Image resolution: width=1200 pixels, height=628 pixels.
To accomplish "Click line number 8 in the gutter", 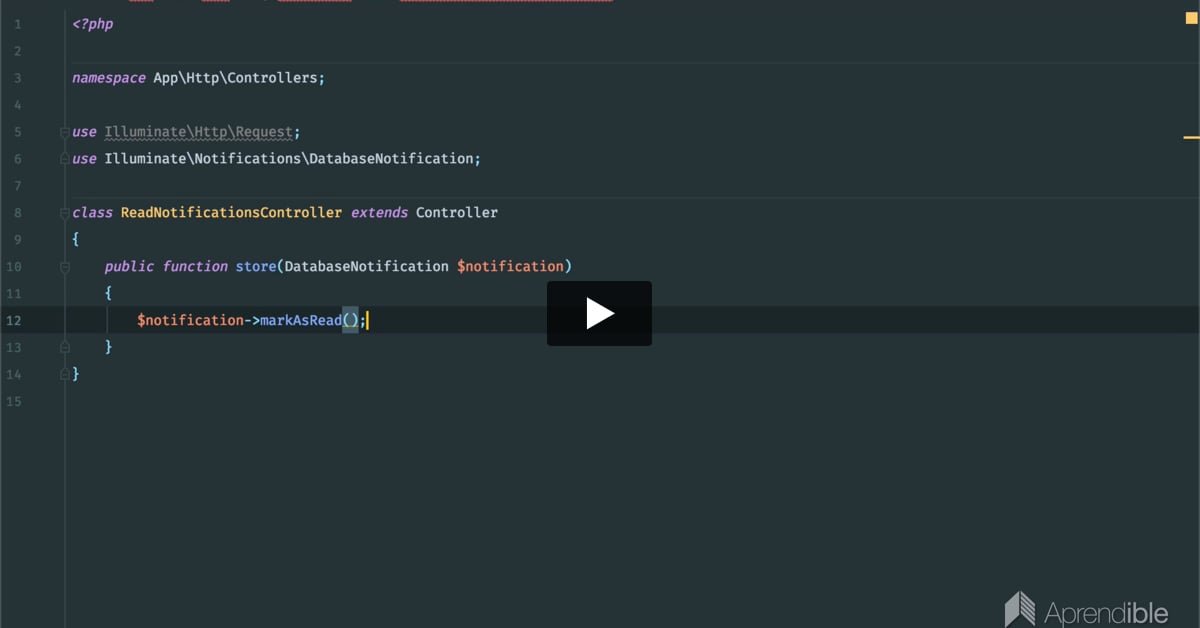I will click(18, 212).
